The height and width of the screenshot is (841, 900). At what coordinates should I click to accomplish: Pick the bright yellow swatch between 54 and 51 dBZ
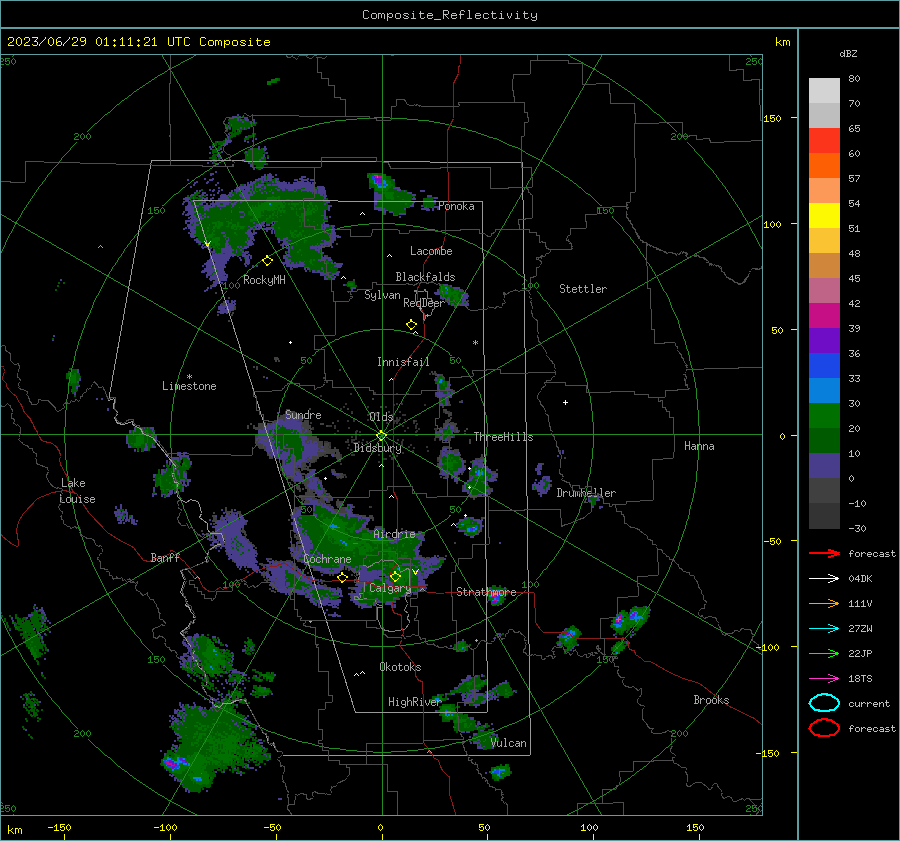click(824, 216)
